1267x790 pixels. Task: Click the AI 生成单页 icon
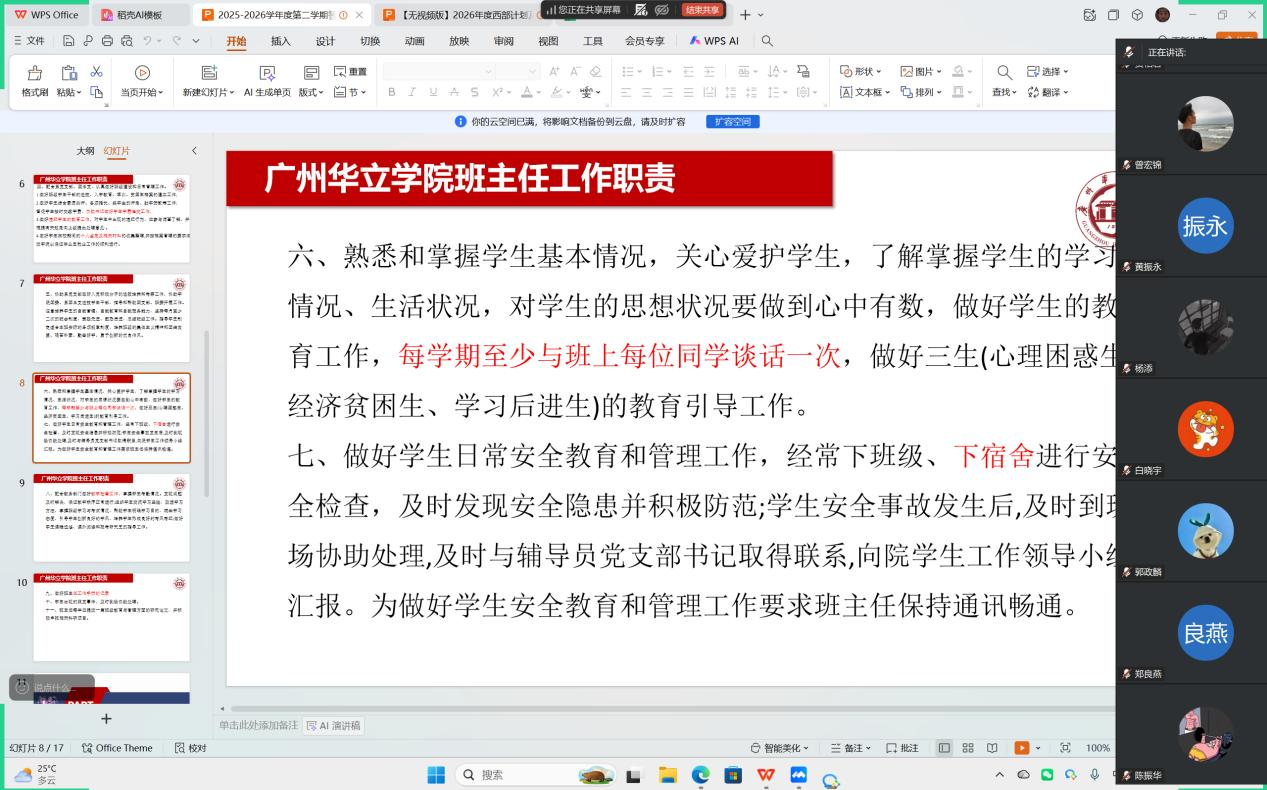click(x=267, y=74)
